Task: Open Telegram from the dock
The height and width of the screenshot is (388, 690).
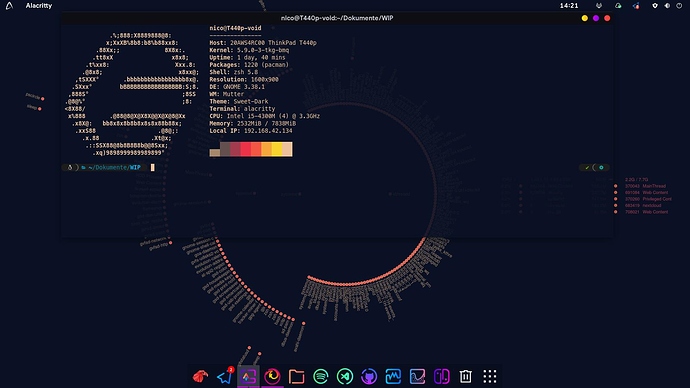Action: tap(224, 376)
